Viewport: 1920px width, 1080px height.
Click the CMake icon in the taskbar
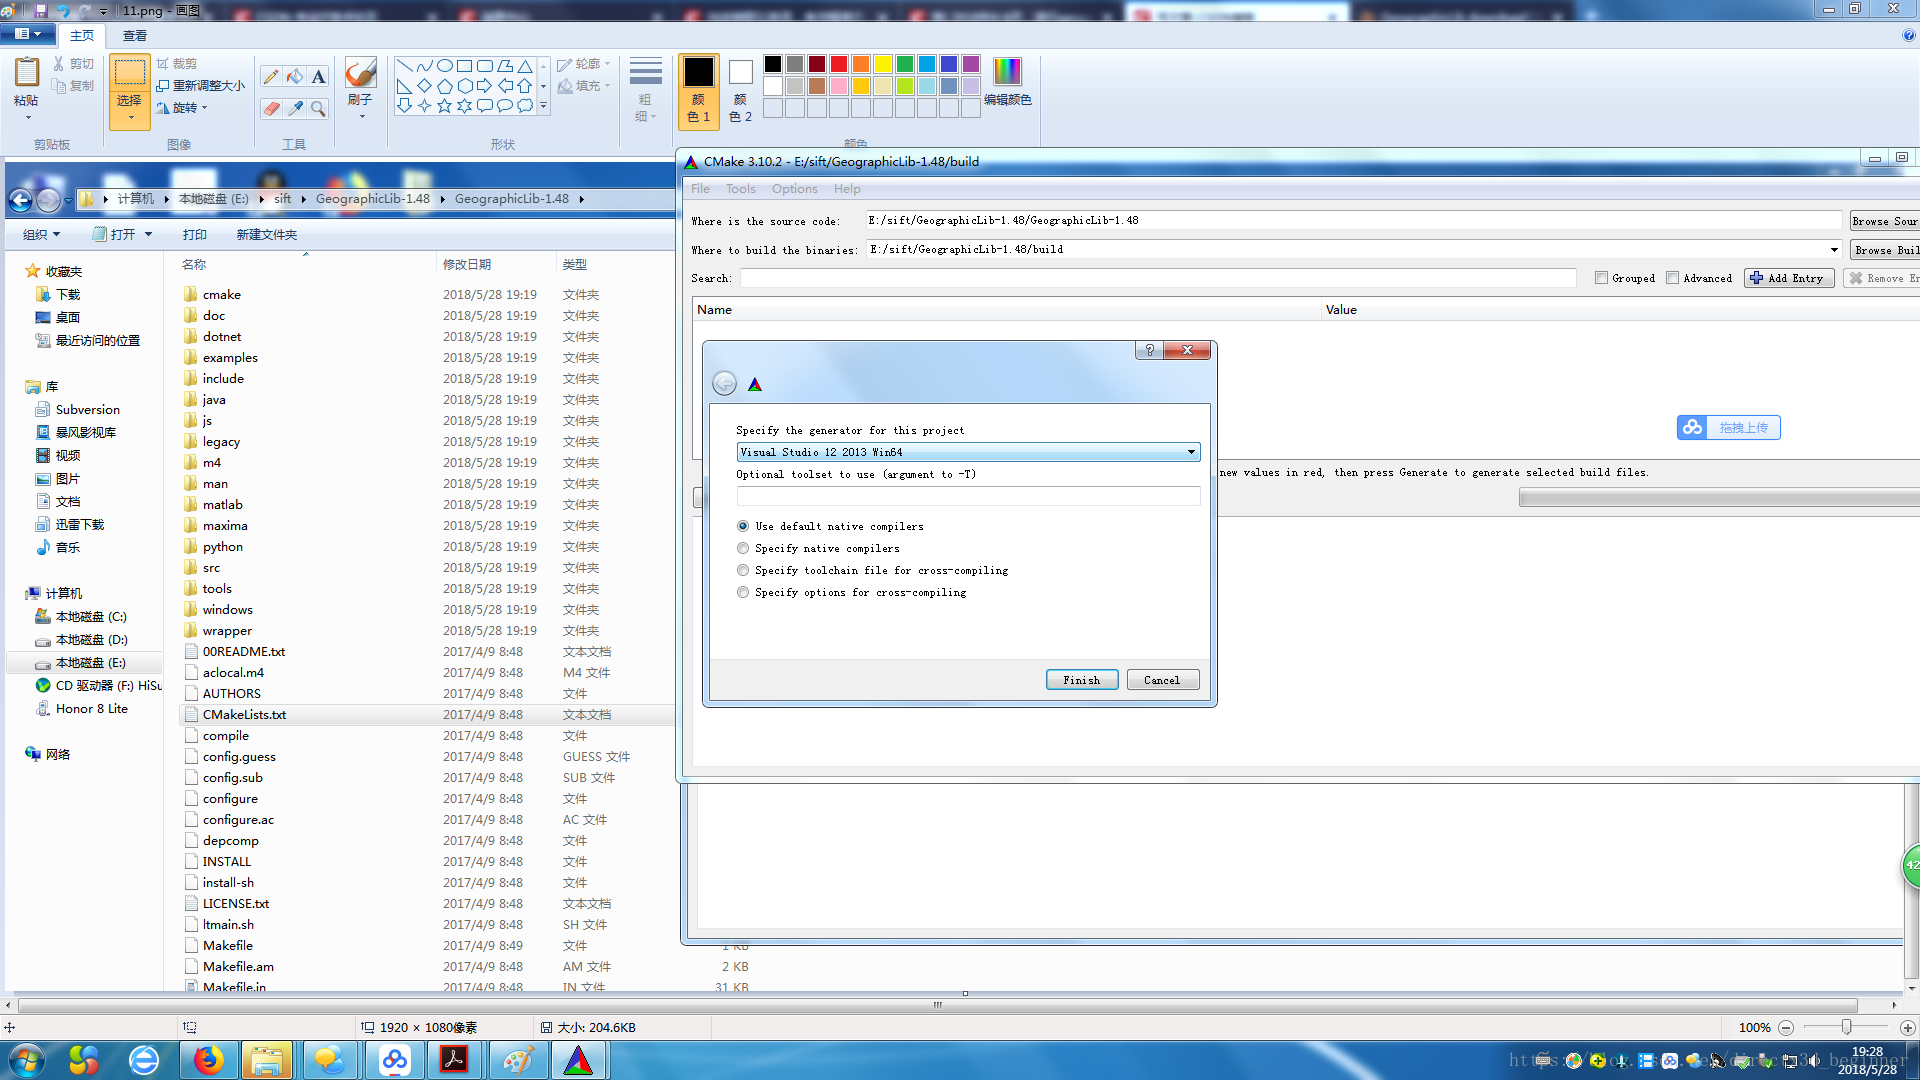[578, 1060]
